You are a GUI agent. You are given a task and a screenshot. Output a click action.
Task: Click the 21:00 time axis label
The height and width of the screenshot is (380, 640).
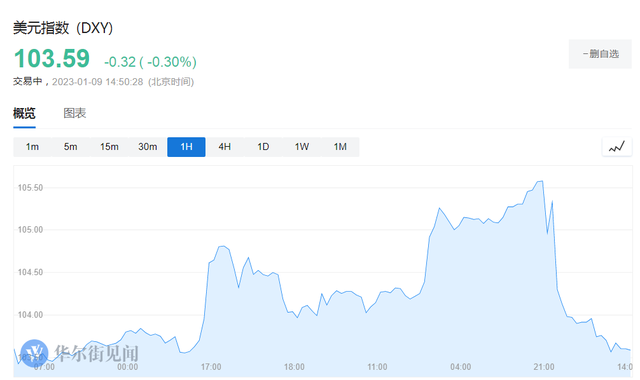click(544, 367)
